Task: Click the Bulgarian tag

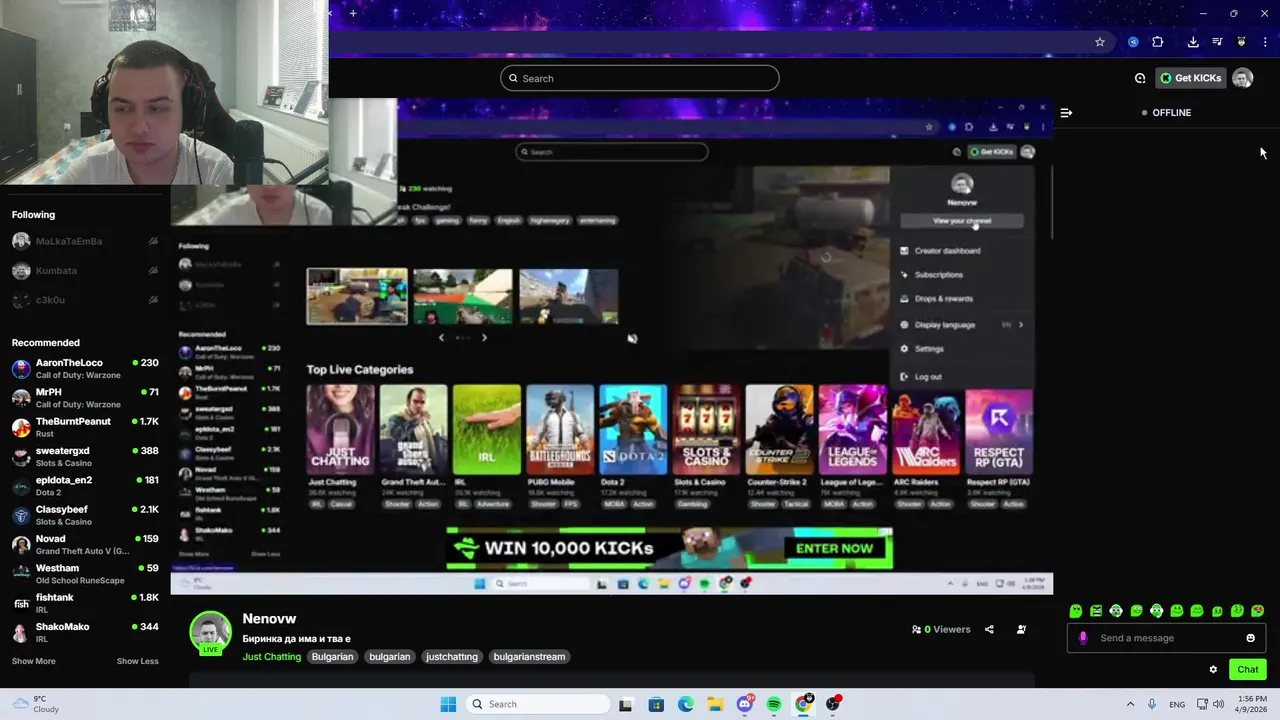Action: click(x=332, y=657)
